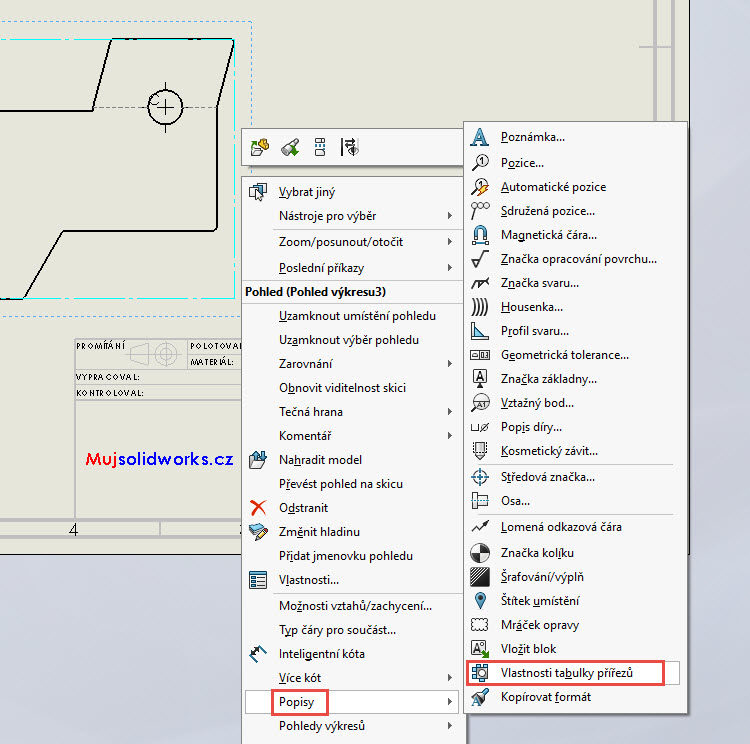Click the third context toolbar icon
Viewport: 750px width, 744px height.
point(320,147)
